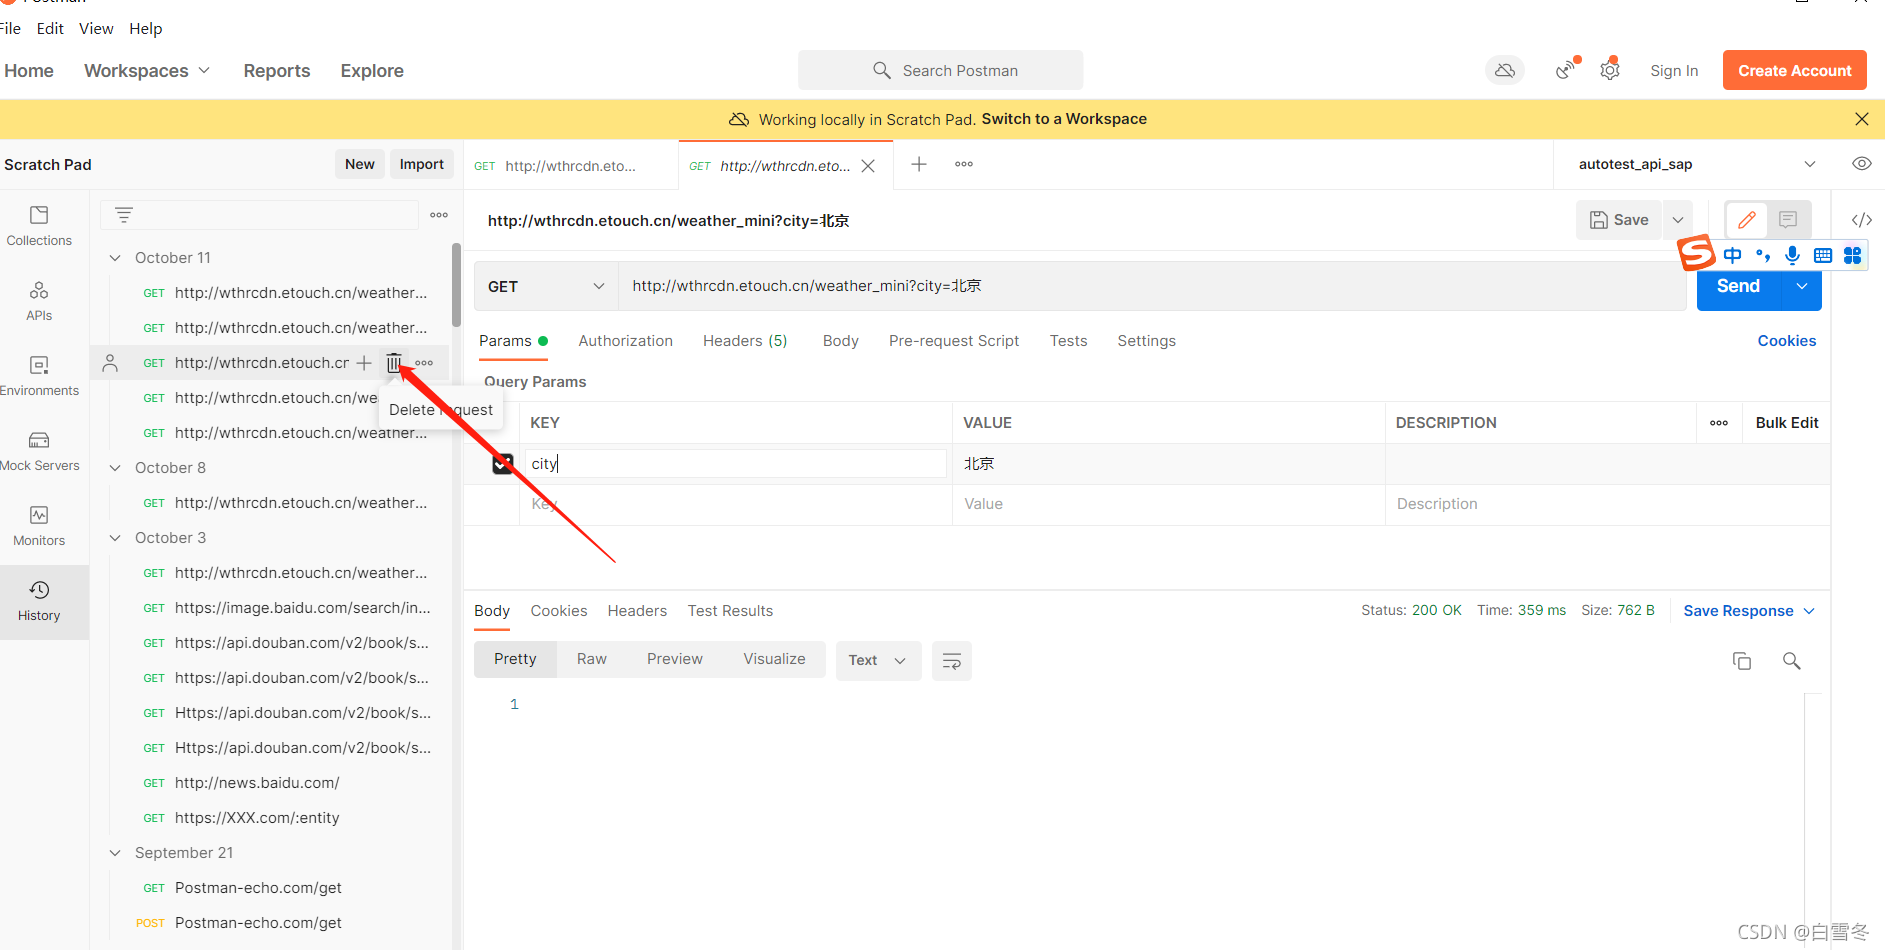Click the history filter icon
The height and width of the screenshot is (950, 1885).
click(x=124, y=215)
